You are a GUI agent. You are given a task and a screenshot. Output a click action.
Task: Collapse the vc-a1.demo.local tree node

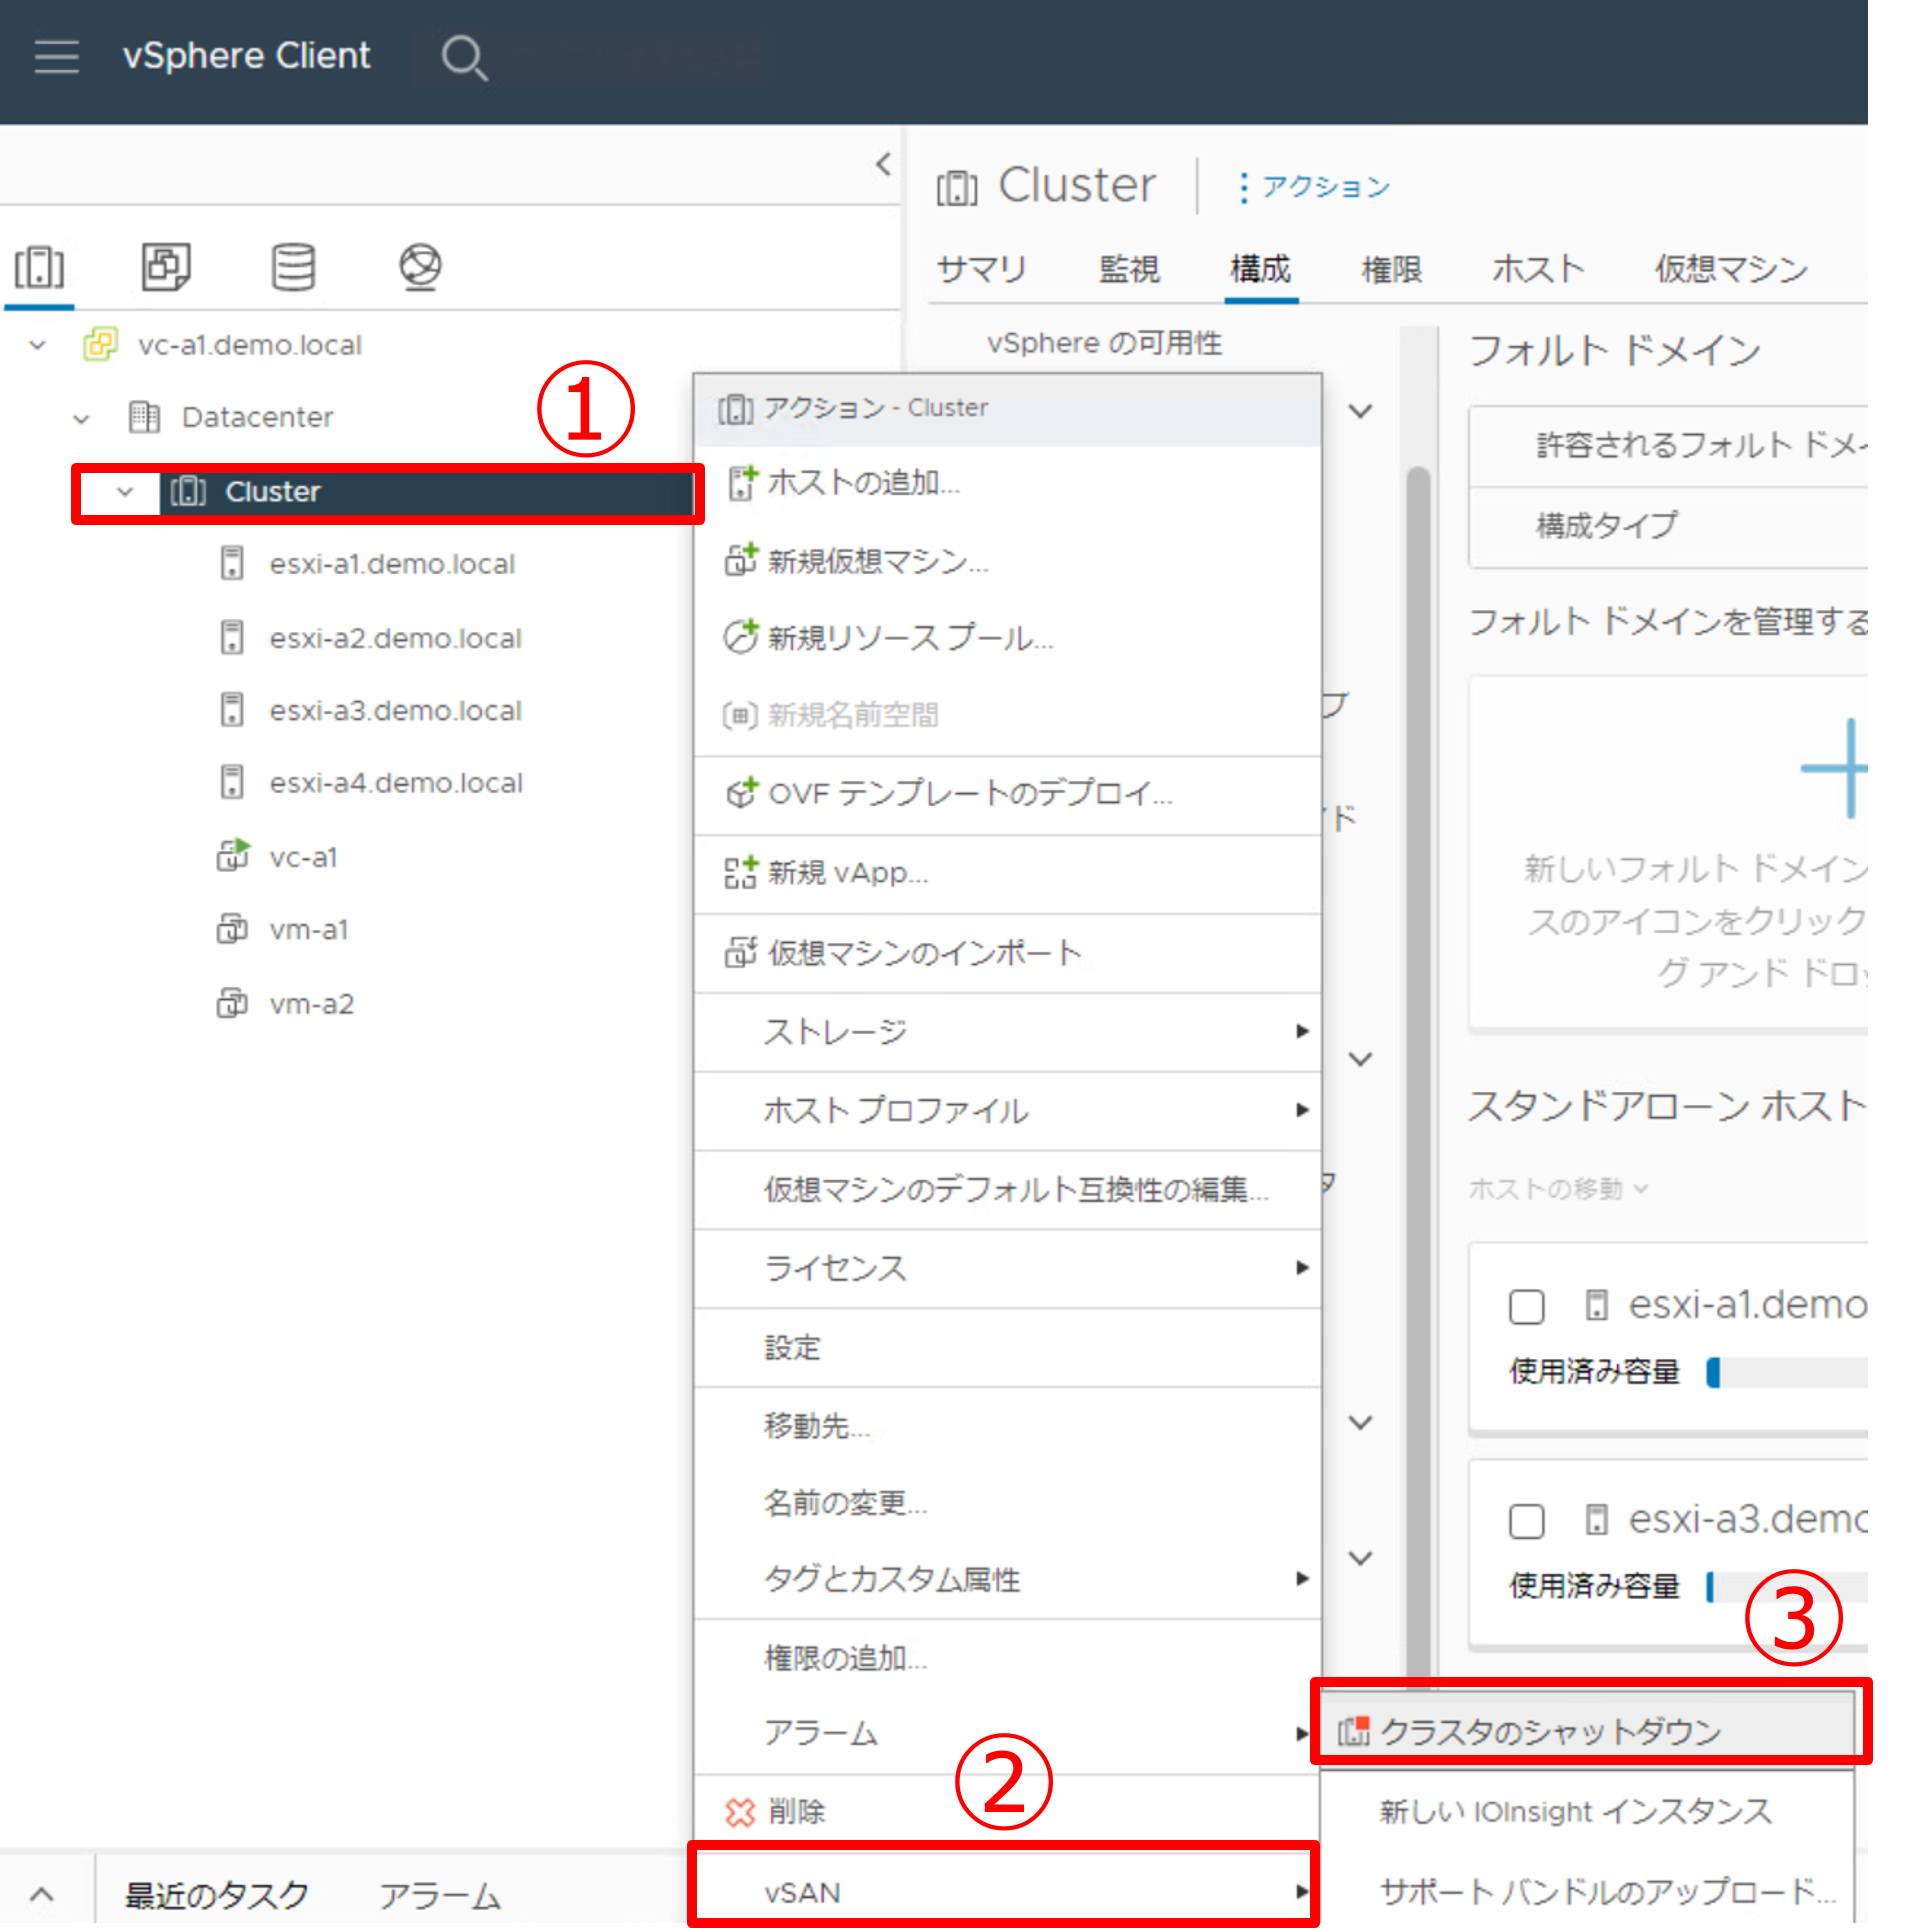pyautogui.click(x=38, y=345)
